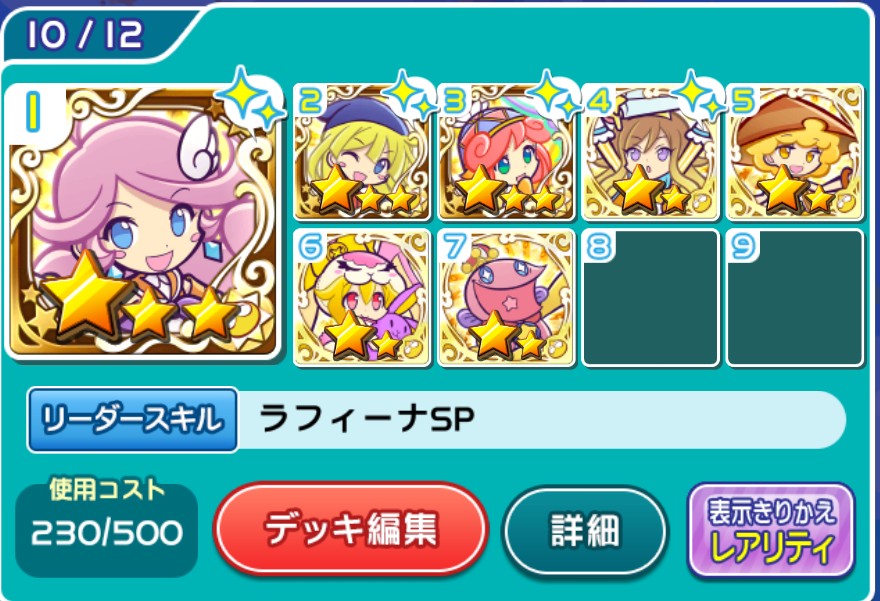The image size is (880, 601).
Task: Open deck editing with the red デッキ編集 button
Action: [351, 529]
